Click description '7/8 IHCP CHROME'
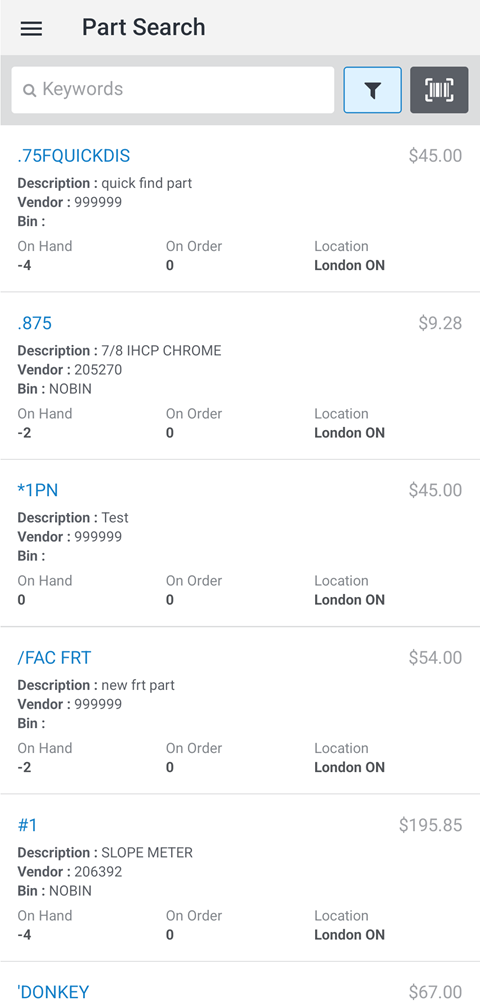Image resolution: width=480 pixels, height=1004 pixels. [161, 351]
